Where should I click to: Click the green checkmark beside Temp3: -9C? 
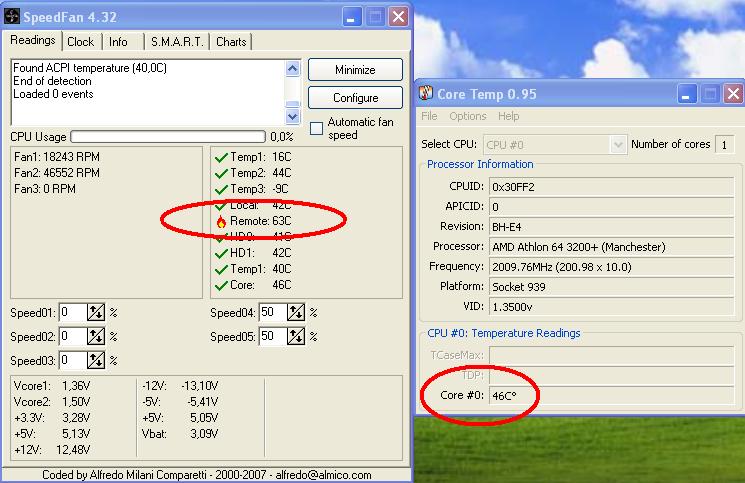[x=221, y=189]
